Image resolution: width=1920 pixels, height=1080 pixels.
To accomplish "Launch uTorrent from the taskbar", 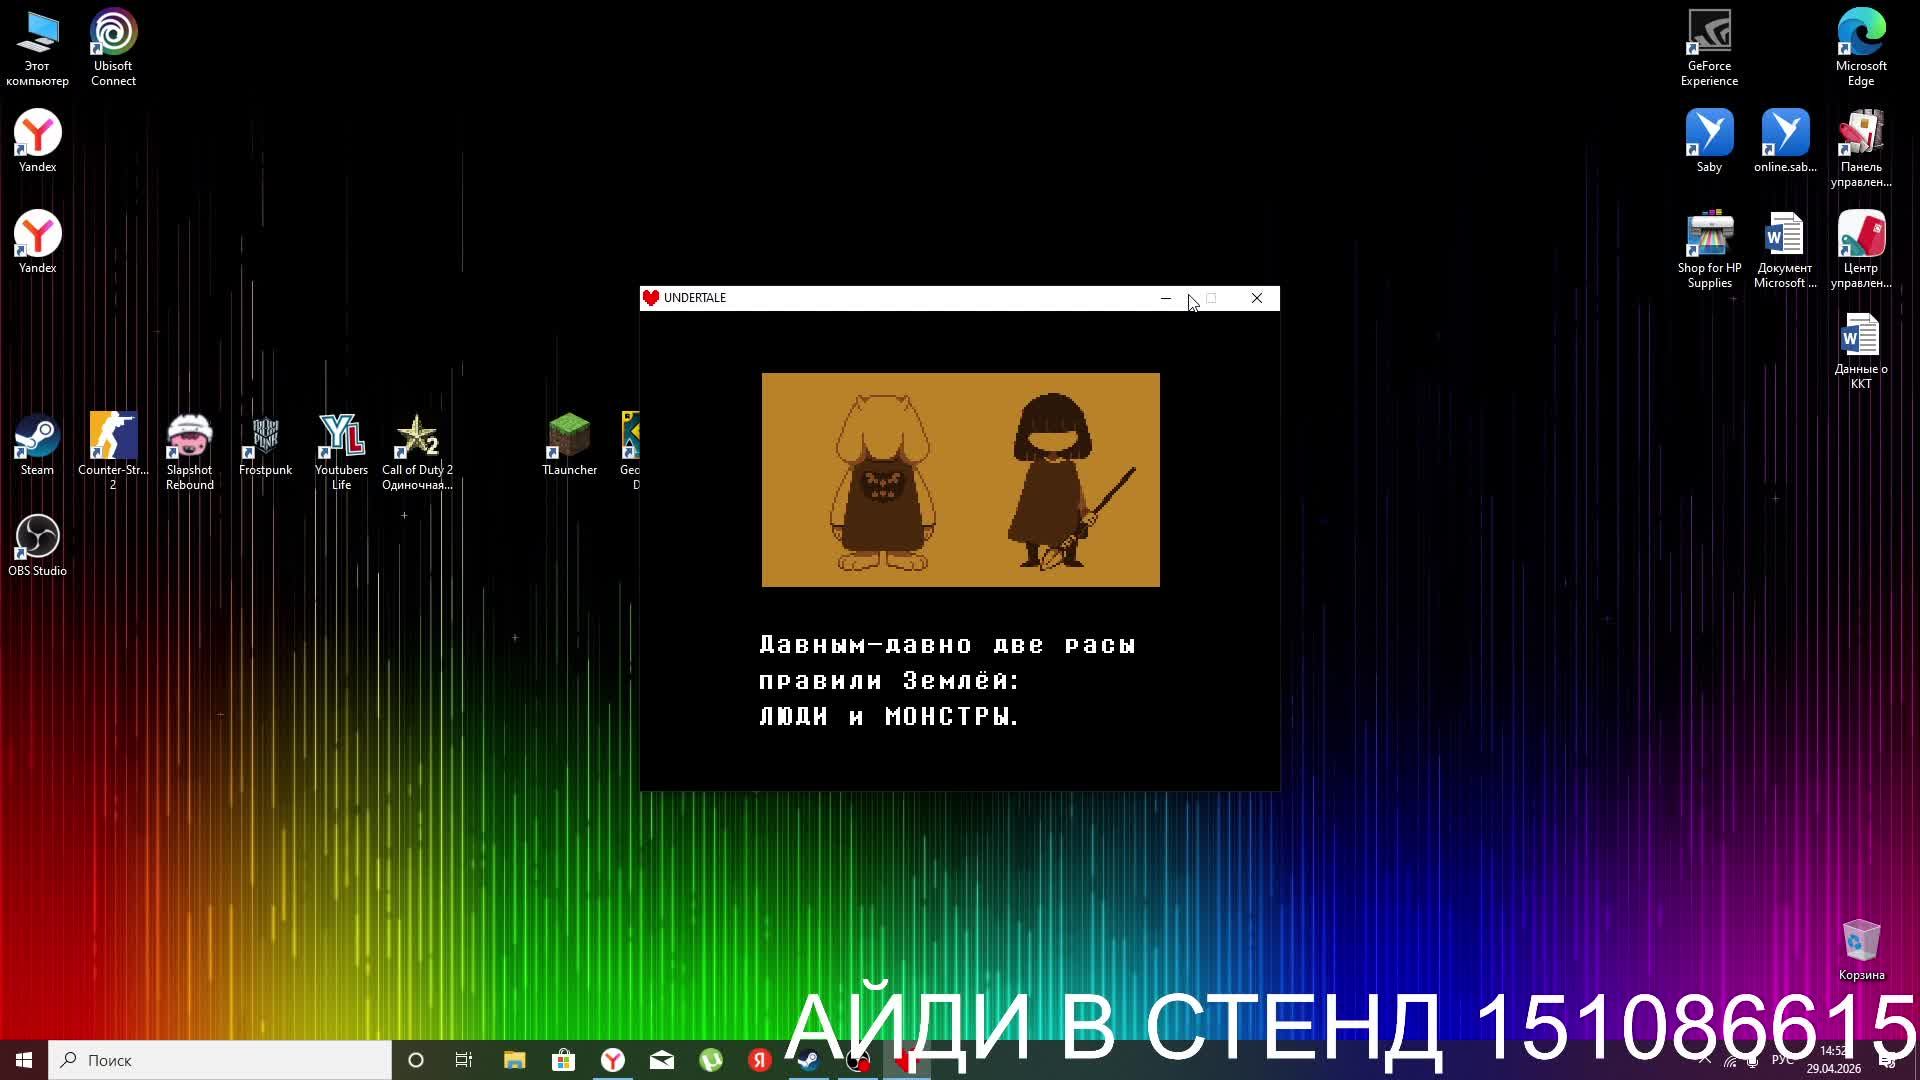I will (x=711, y=1060).
